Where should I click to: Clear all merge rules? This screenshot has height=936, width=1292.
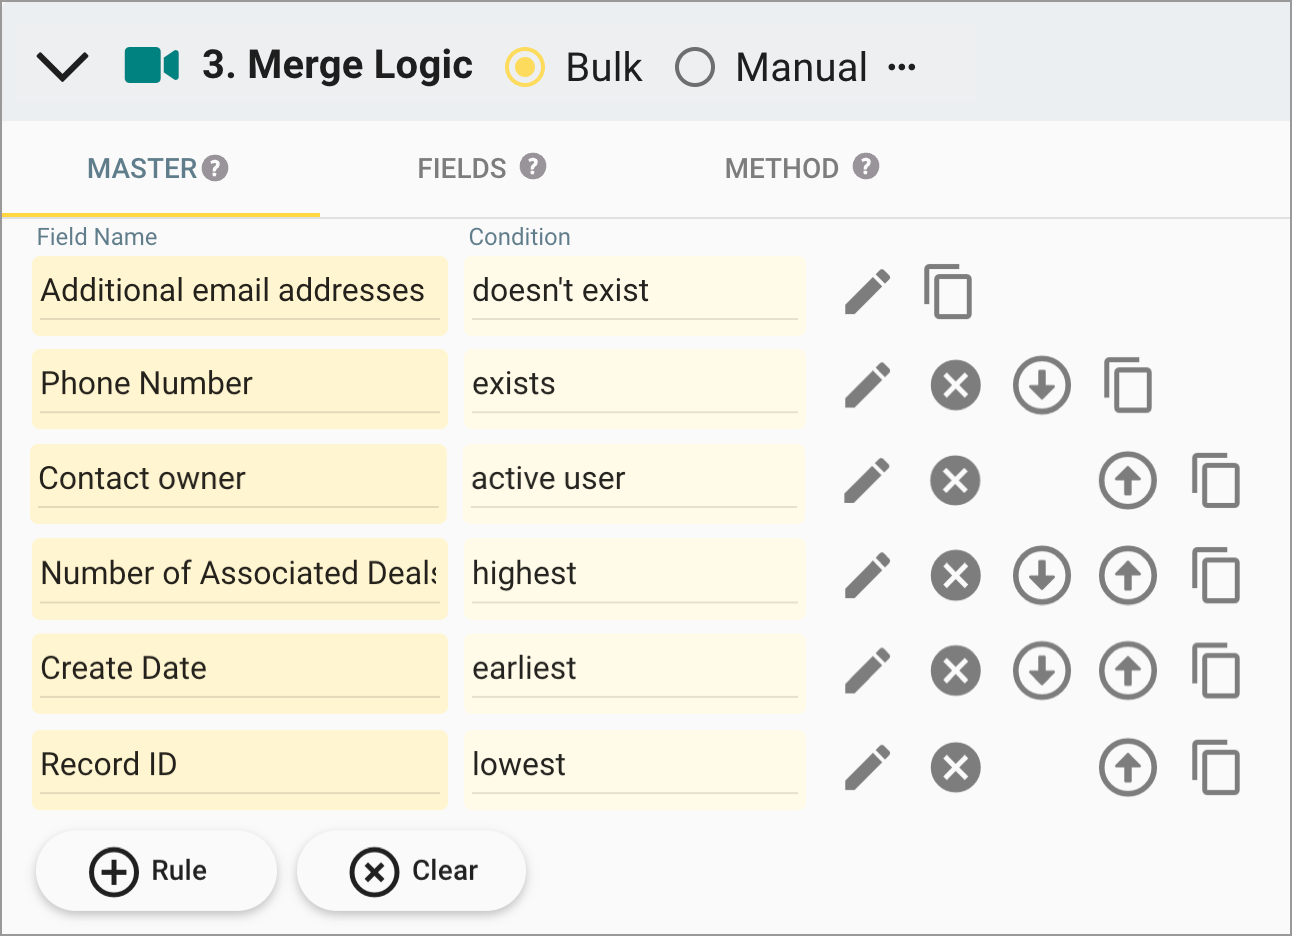[x=411, y=870]
